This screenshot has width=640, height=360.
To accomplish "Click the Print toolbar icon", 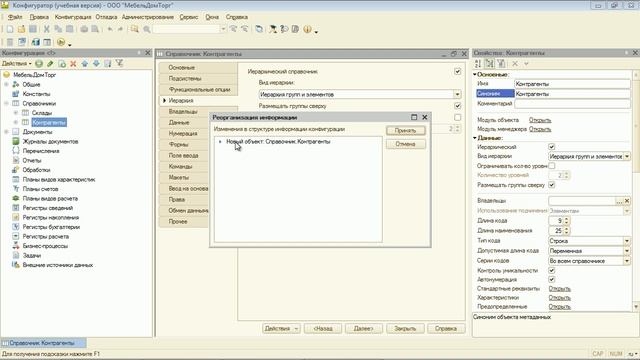I will tap(84, 29).
